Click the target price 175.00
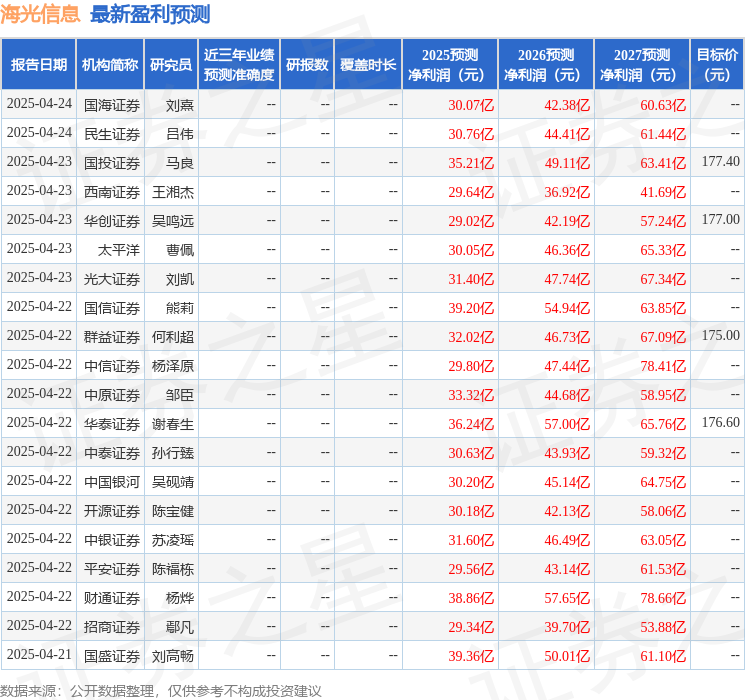Viewport: 745px width, 700px height. tap(721, 336)
